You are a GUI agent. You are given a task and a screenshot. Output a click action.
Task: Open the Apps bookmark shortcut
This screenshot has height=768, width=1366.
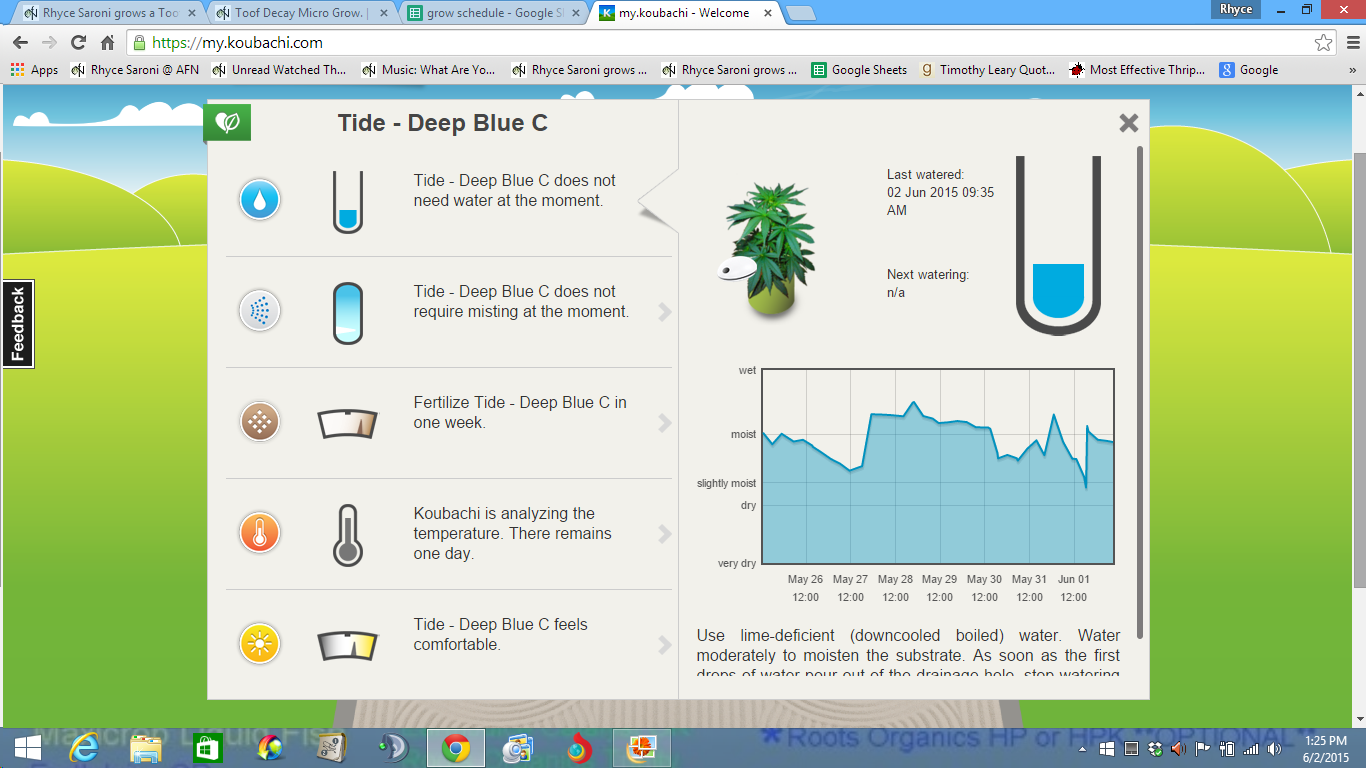pyautogui.click(x=35, y=70)
